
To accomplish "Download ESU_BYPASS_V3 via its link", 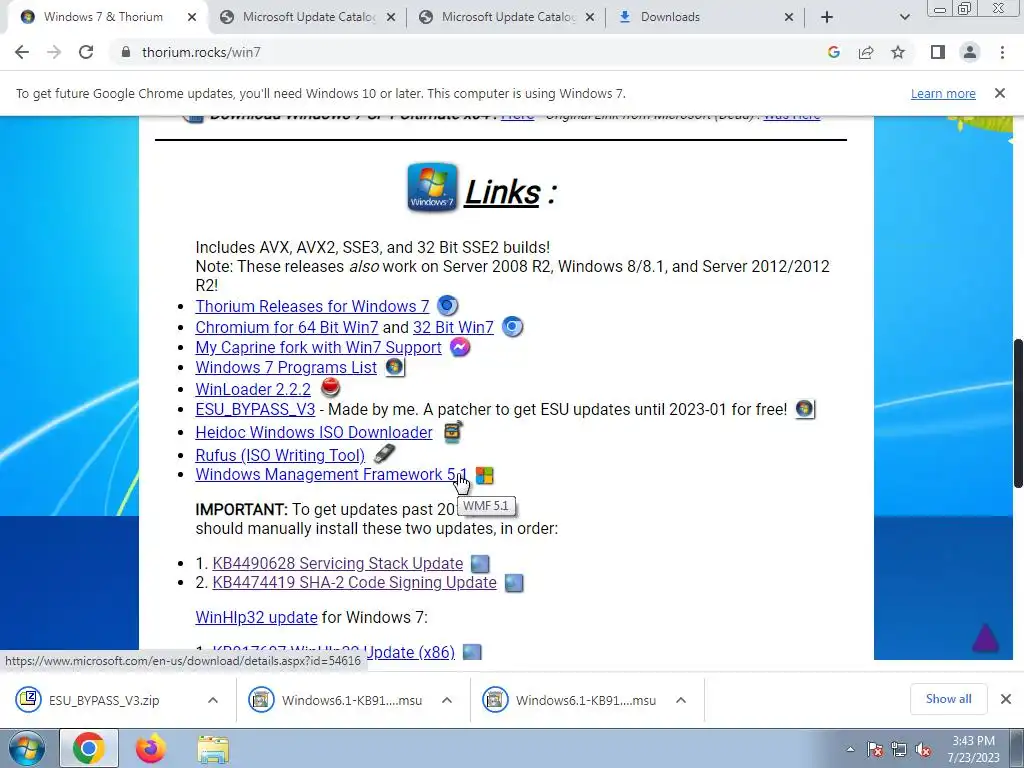I will 255,409.
